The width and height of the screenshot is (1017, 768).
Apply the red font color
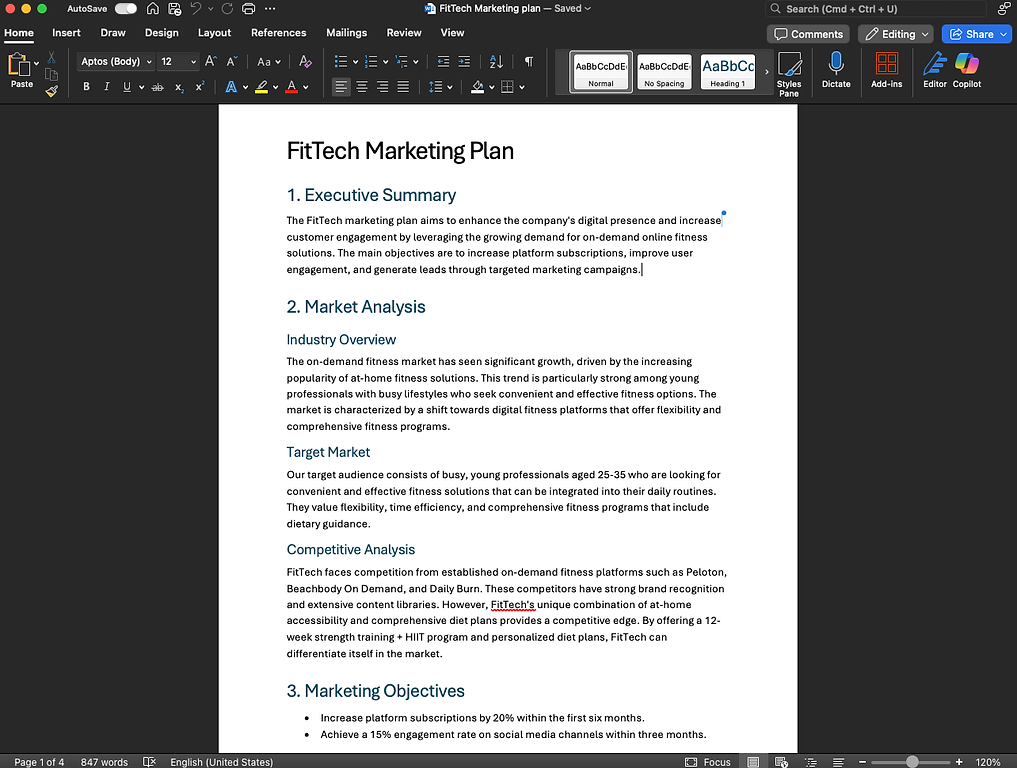[292, 87]
